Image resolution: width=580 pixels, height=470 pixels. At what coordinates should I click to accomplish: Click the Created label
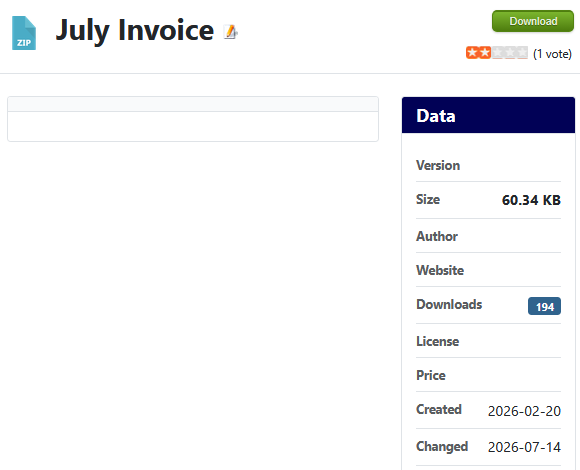coord(439,409)
